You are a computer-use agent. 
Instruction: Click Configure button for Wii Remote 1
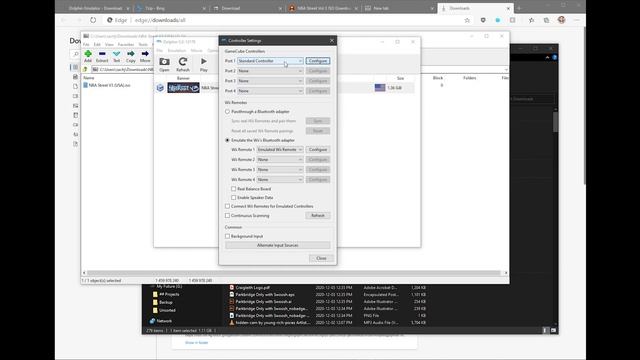[318, 150]
